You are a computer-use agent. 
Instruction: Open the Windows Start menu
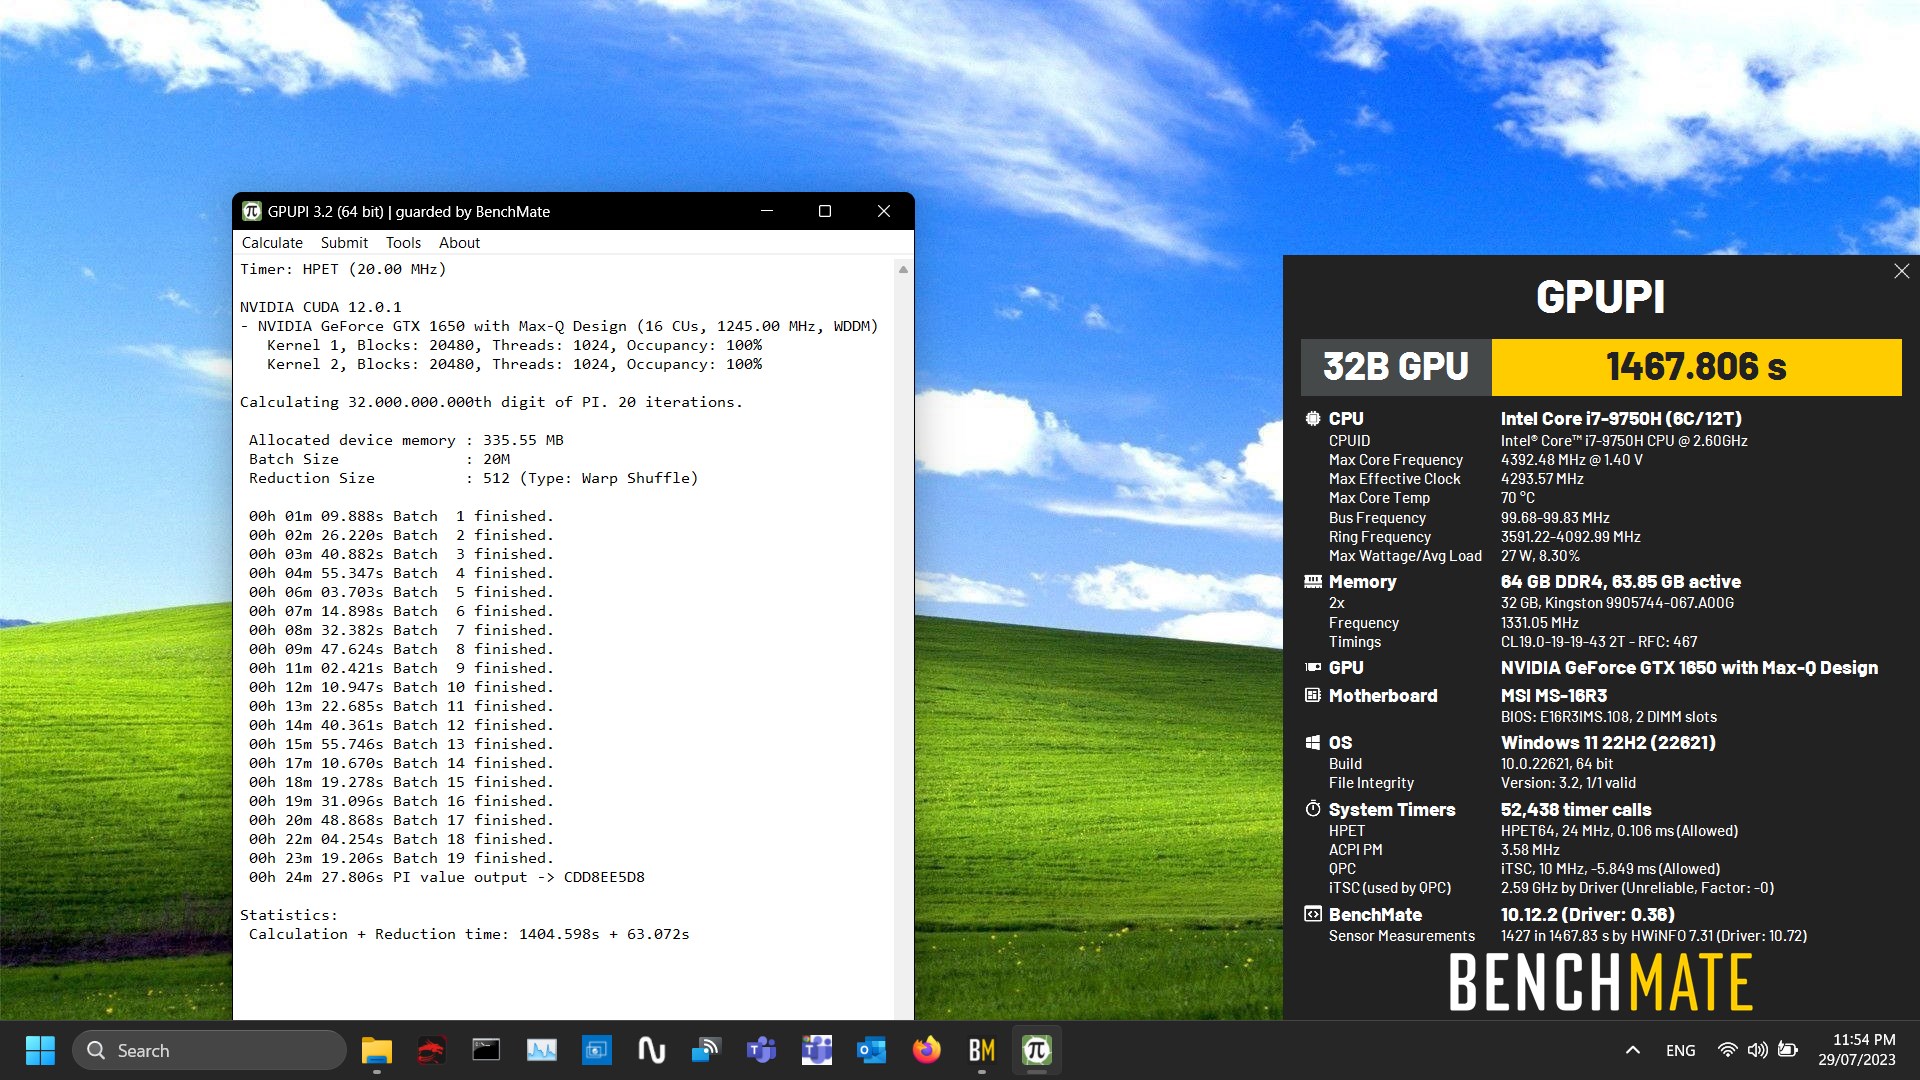[x=40, y=1050]
